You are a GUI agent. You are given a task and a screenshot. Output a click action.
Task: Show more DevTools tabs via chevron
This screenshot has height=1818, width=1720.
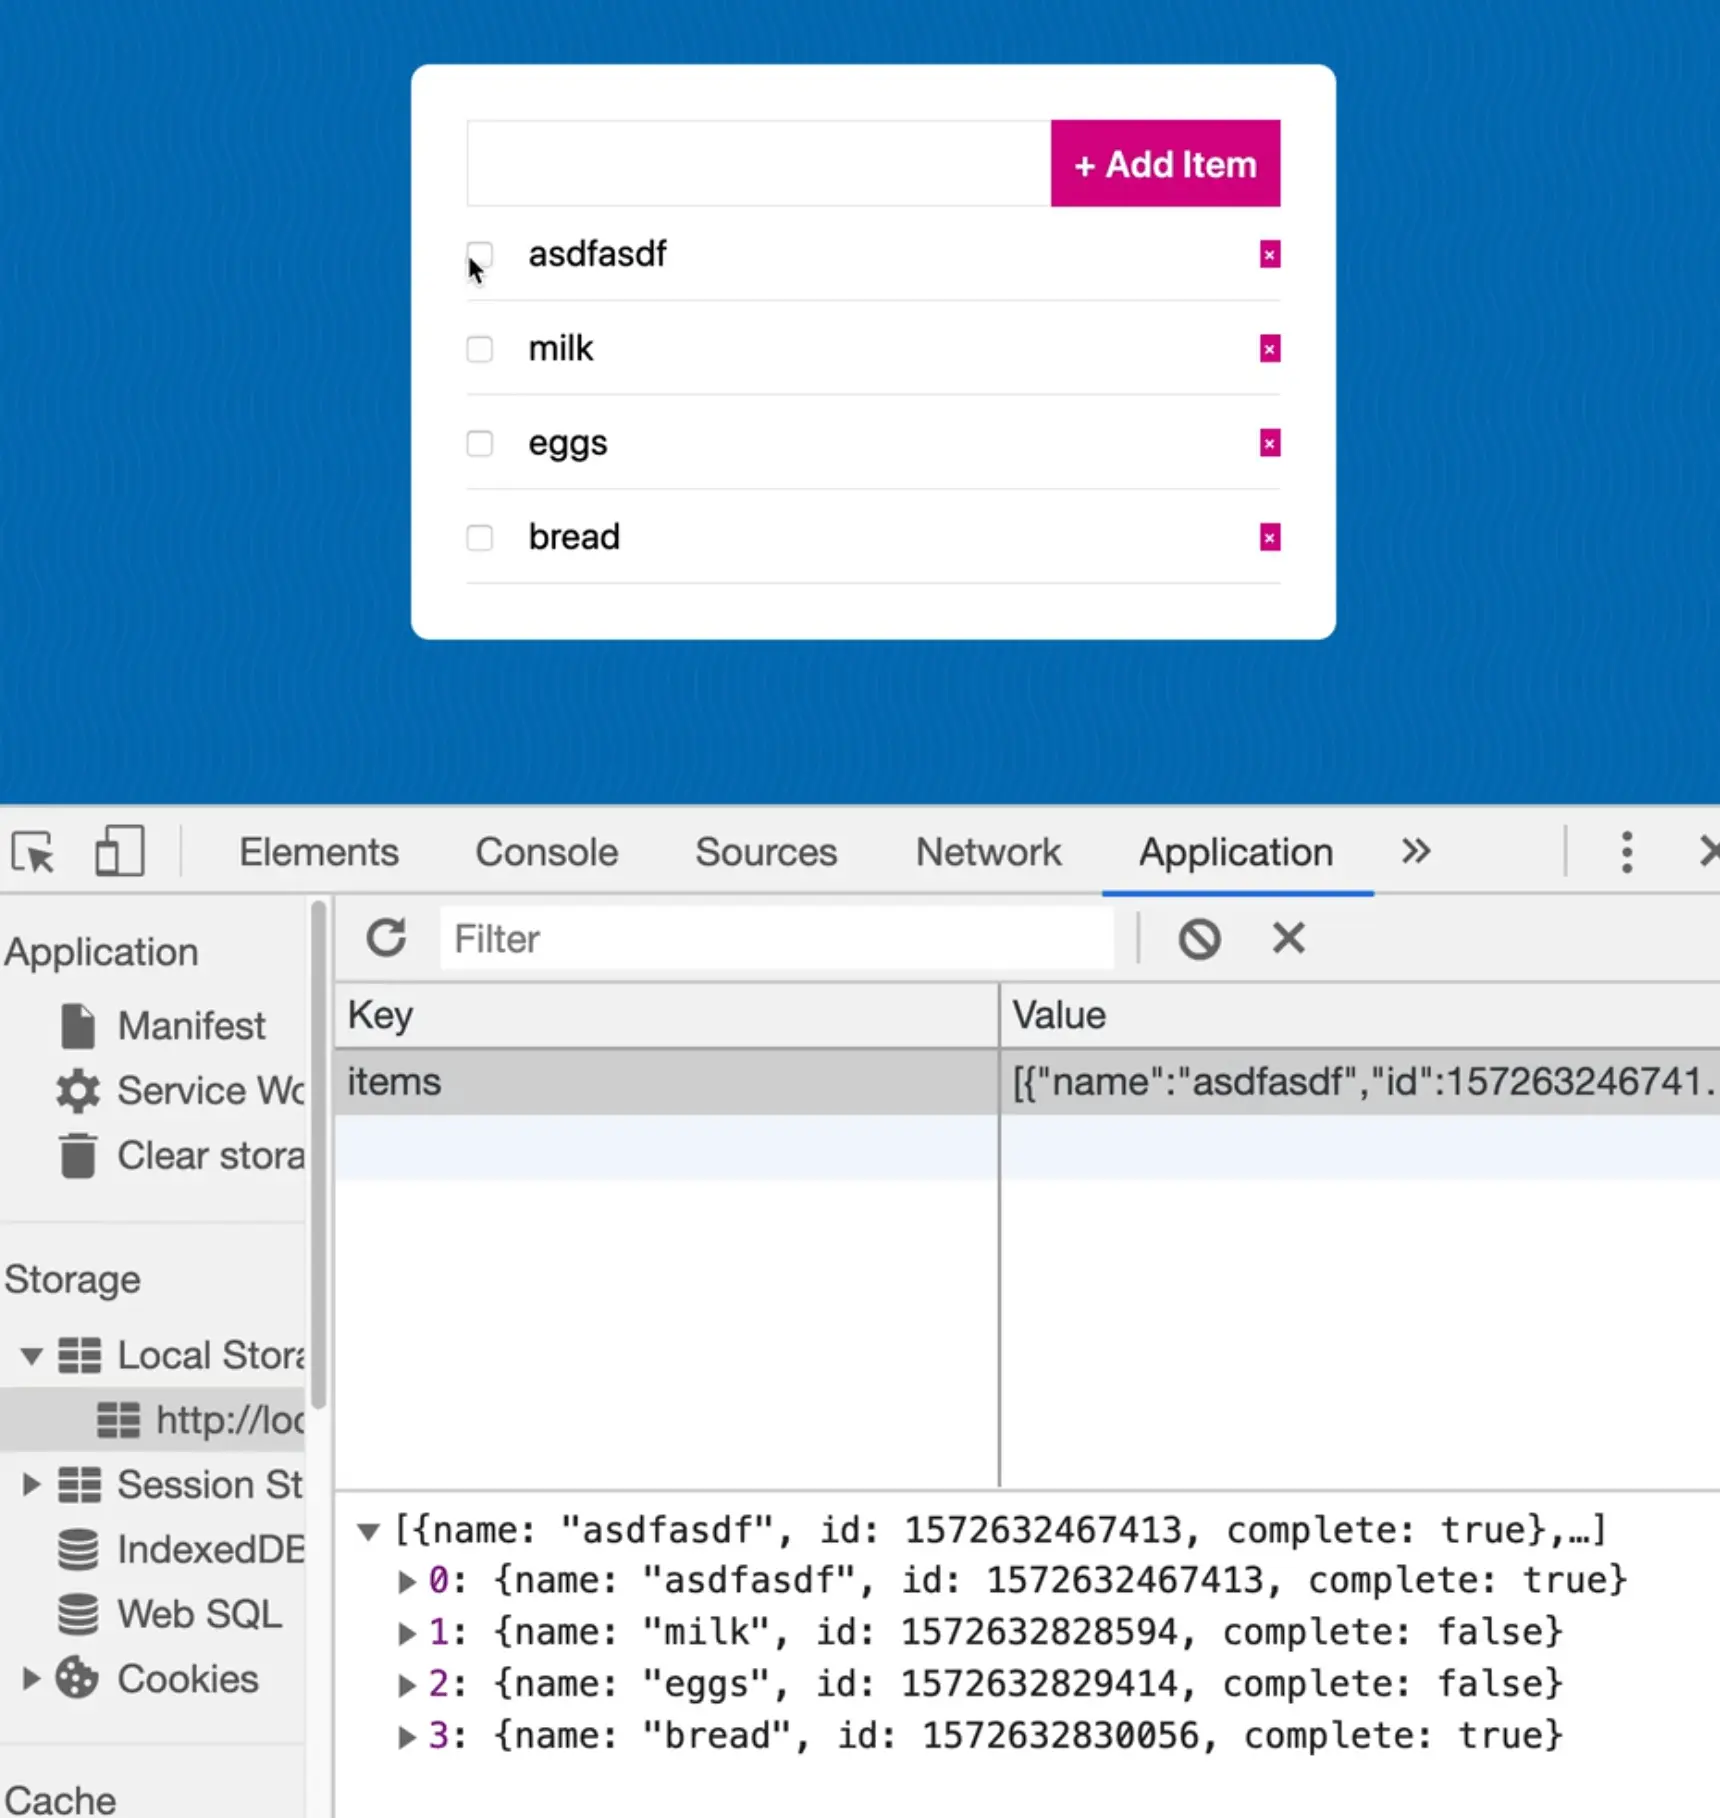pyautogui.click(x=1415, y=852)
